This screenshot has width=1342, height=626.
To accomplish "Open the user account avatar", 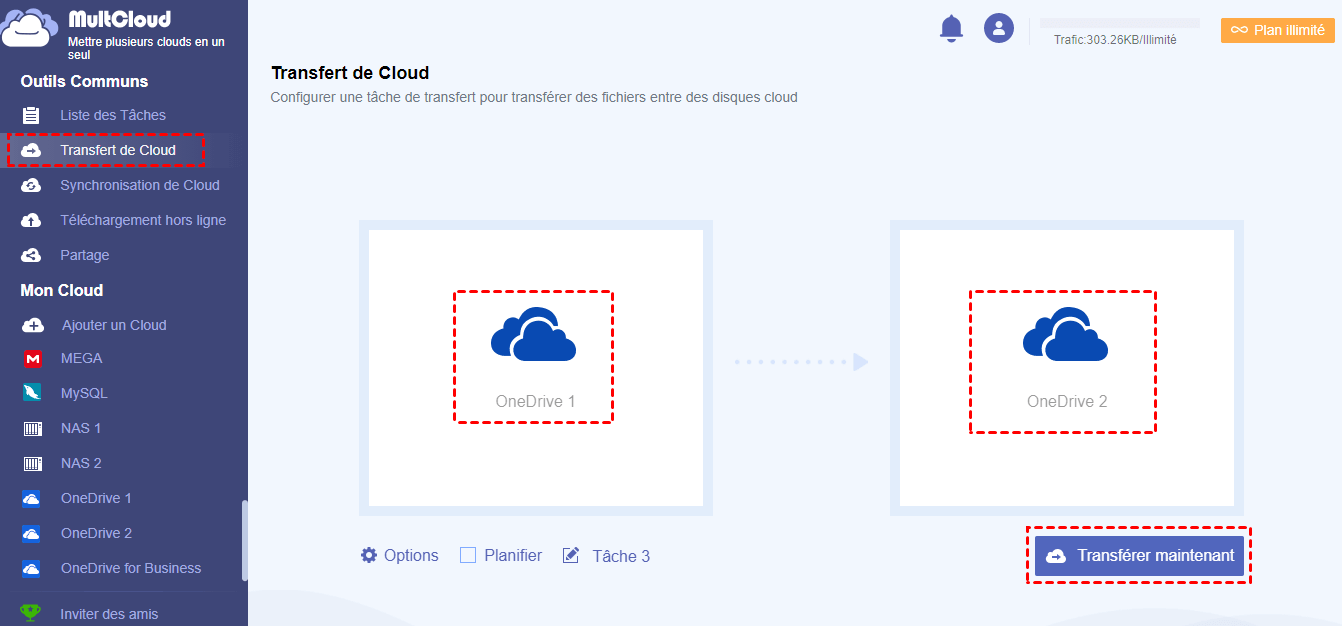I will click(x=999, y=28).
